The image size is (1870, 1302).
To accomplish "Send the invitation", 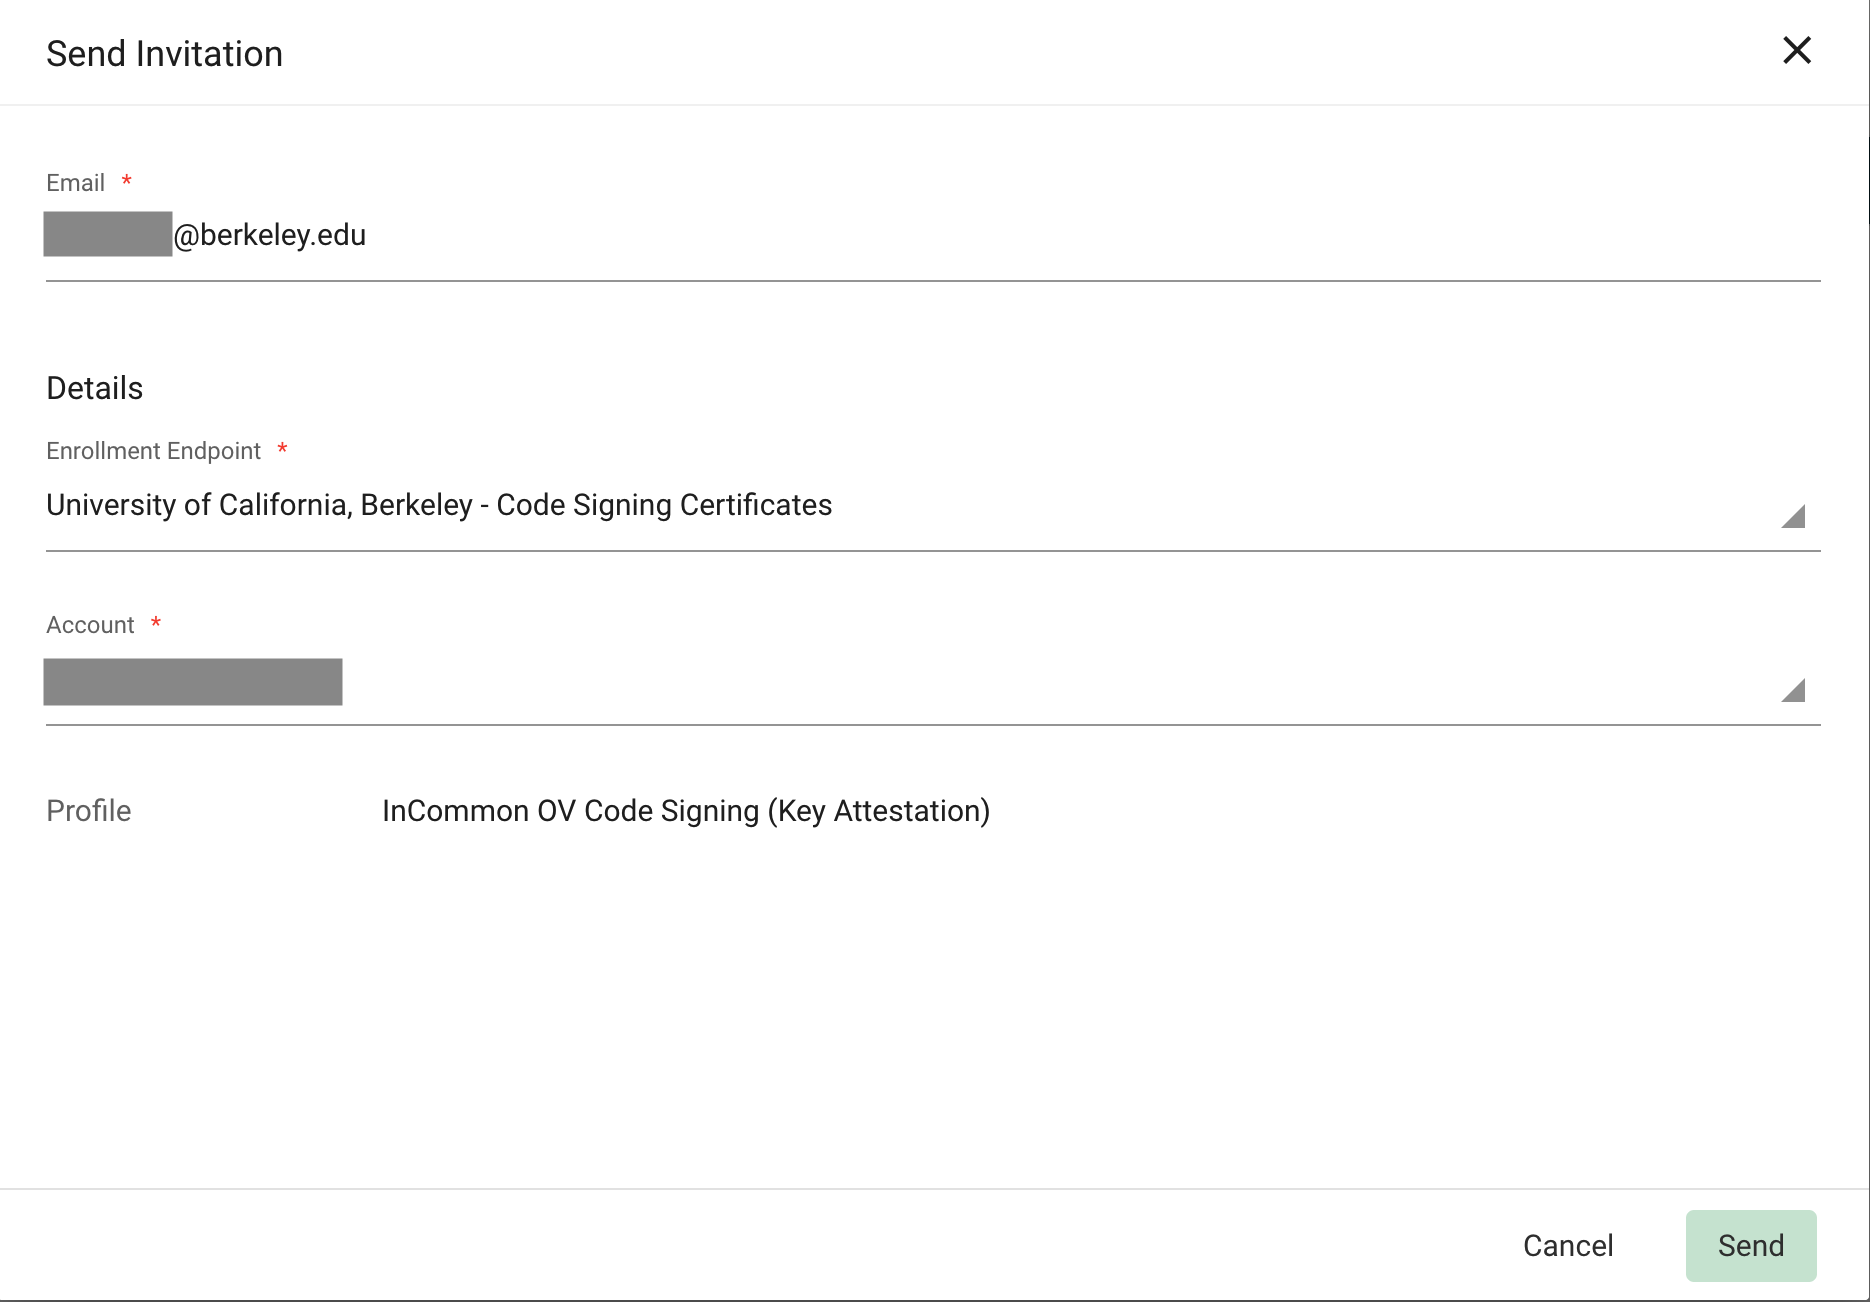I will pos(1750,1245).
